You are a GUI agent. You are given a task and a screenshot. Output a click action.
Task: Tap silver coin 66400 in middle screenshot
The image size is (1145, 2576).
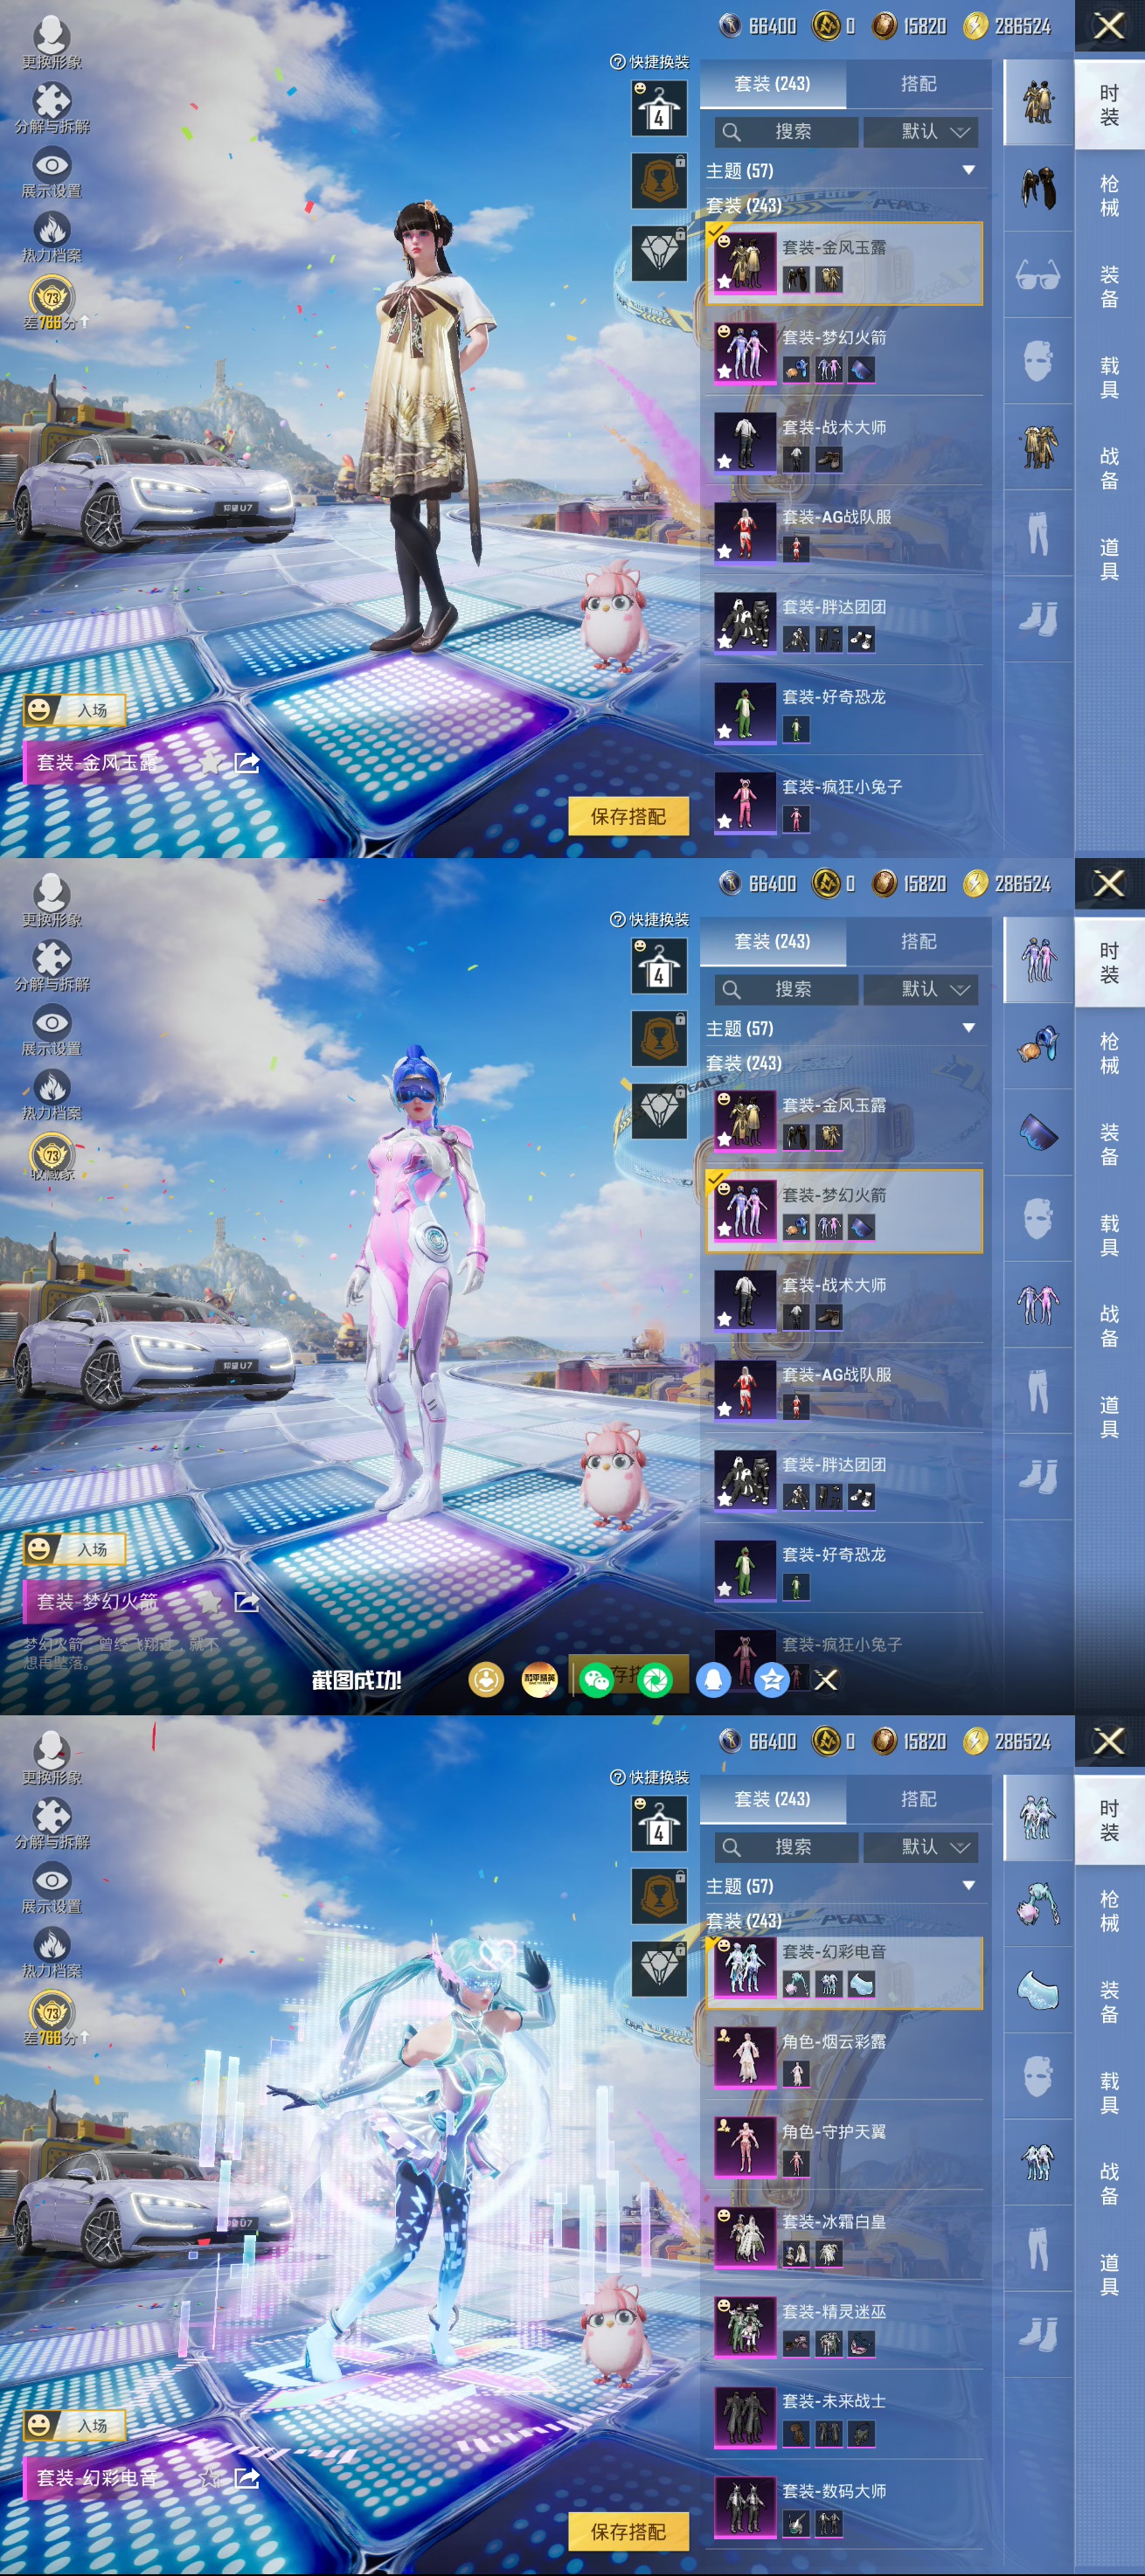click(x=758, y=883)
